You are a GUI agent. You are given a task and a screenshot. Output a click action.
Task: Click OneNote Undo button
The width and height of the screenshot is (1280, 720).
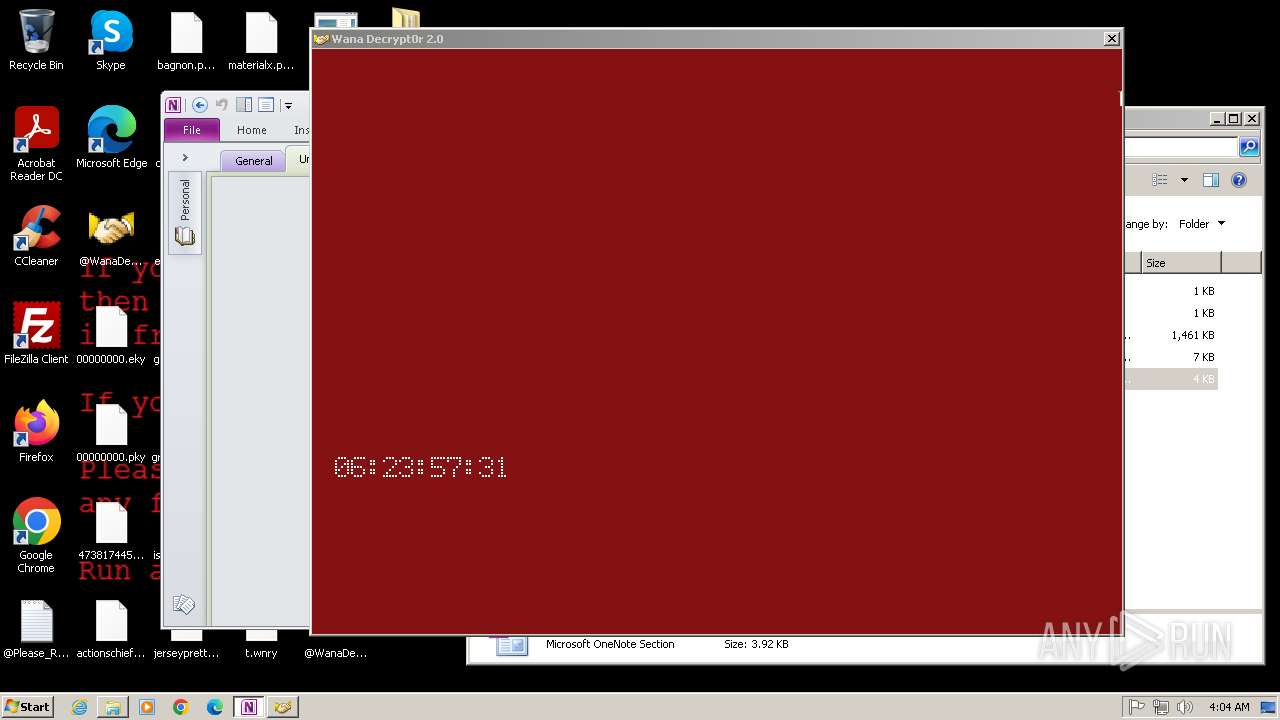tap(221, 105)
